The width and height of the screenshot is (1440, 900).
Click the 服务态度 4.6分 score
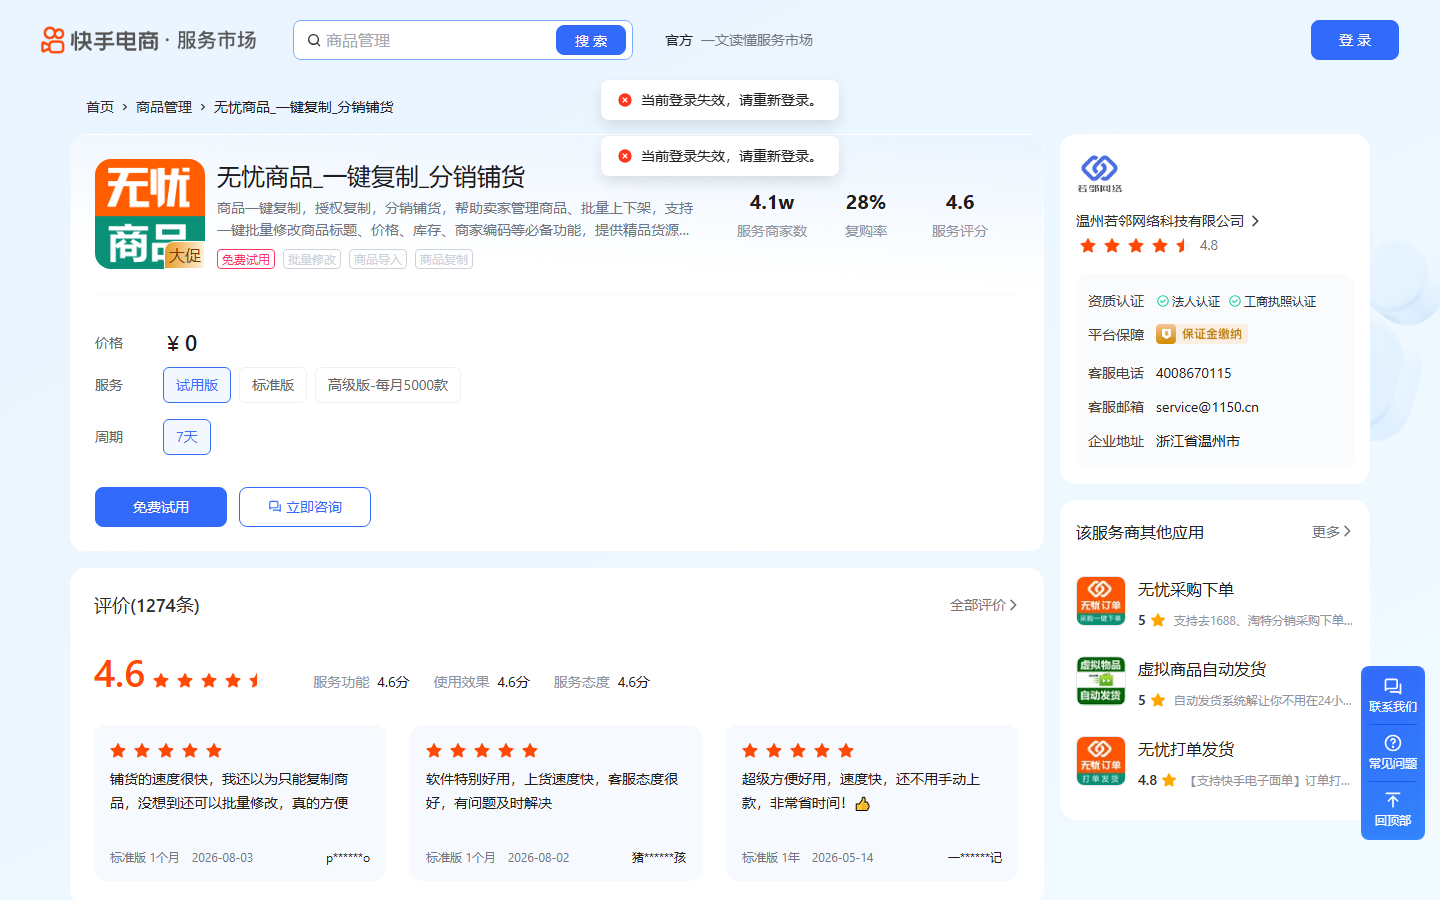601,682
